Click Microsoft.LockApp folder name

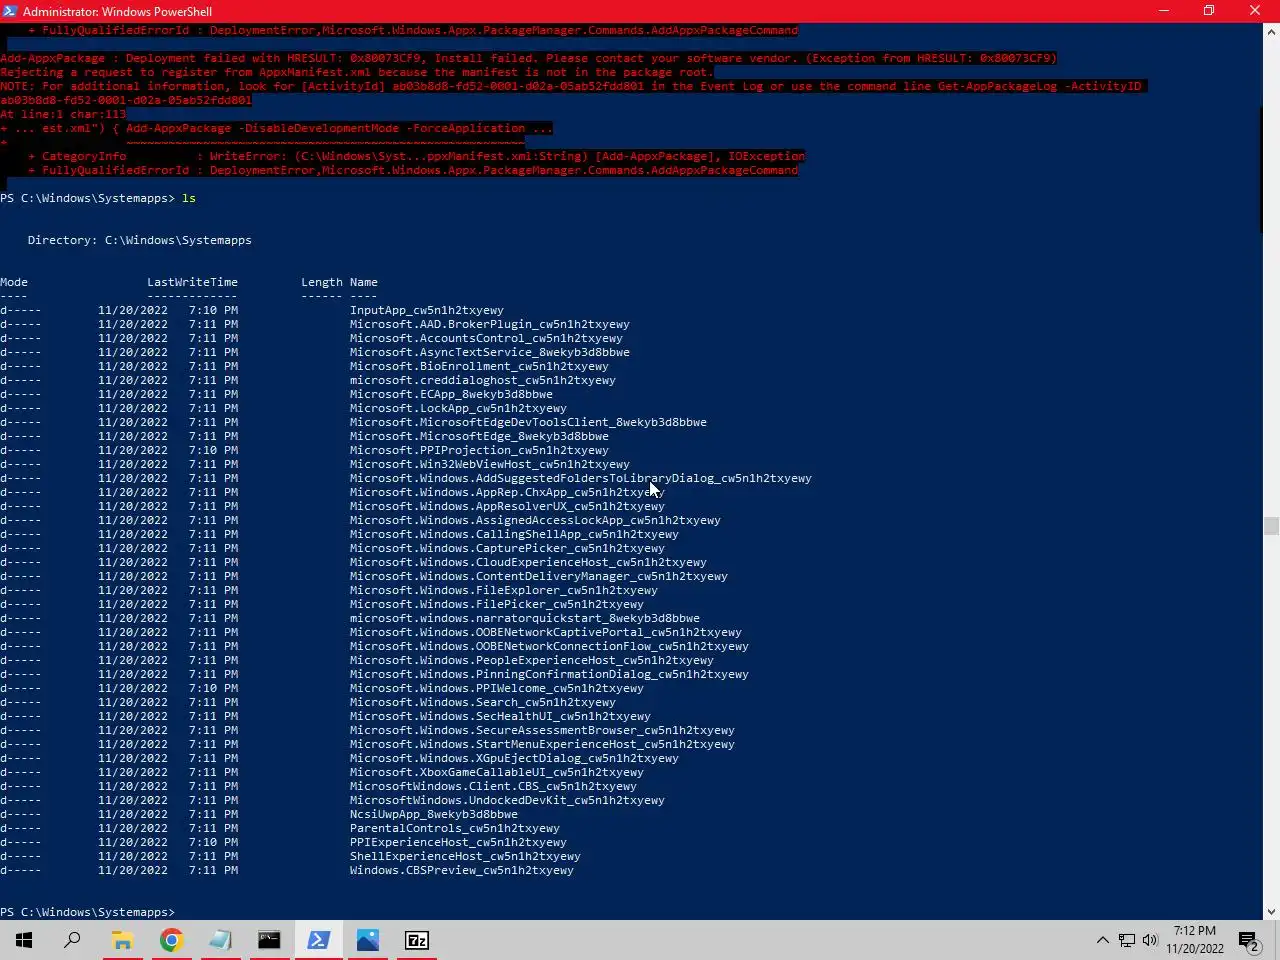point(458,408)
